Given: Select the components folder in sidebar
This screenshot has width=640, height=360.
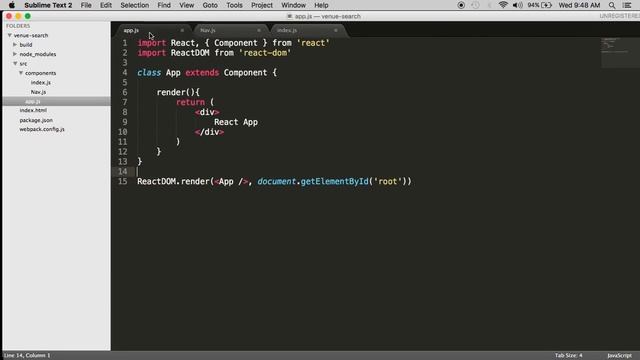Looking at the screenshot, I should (x=40, y=73).
